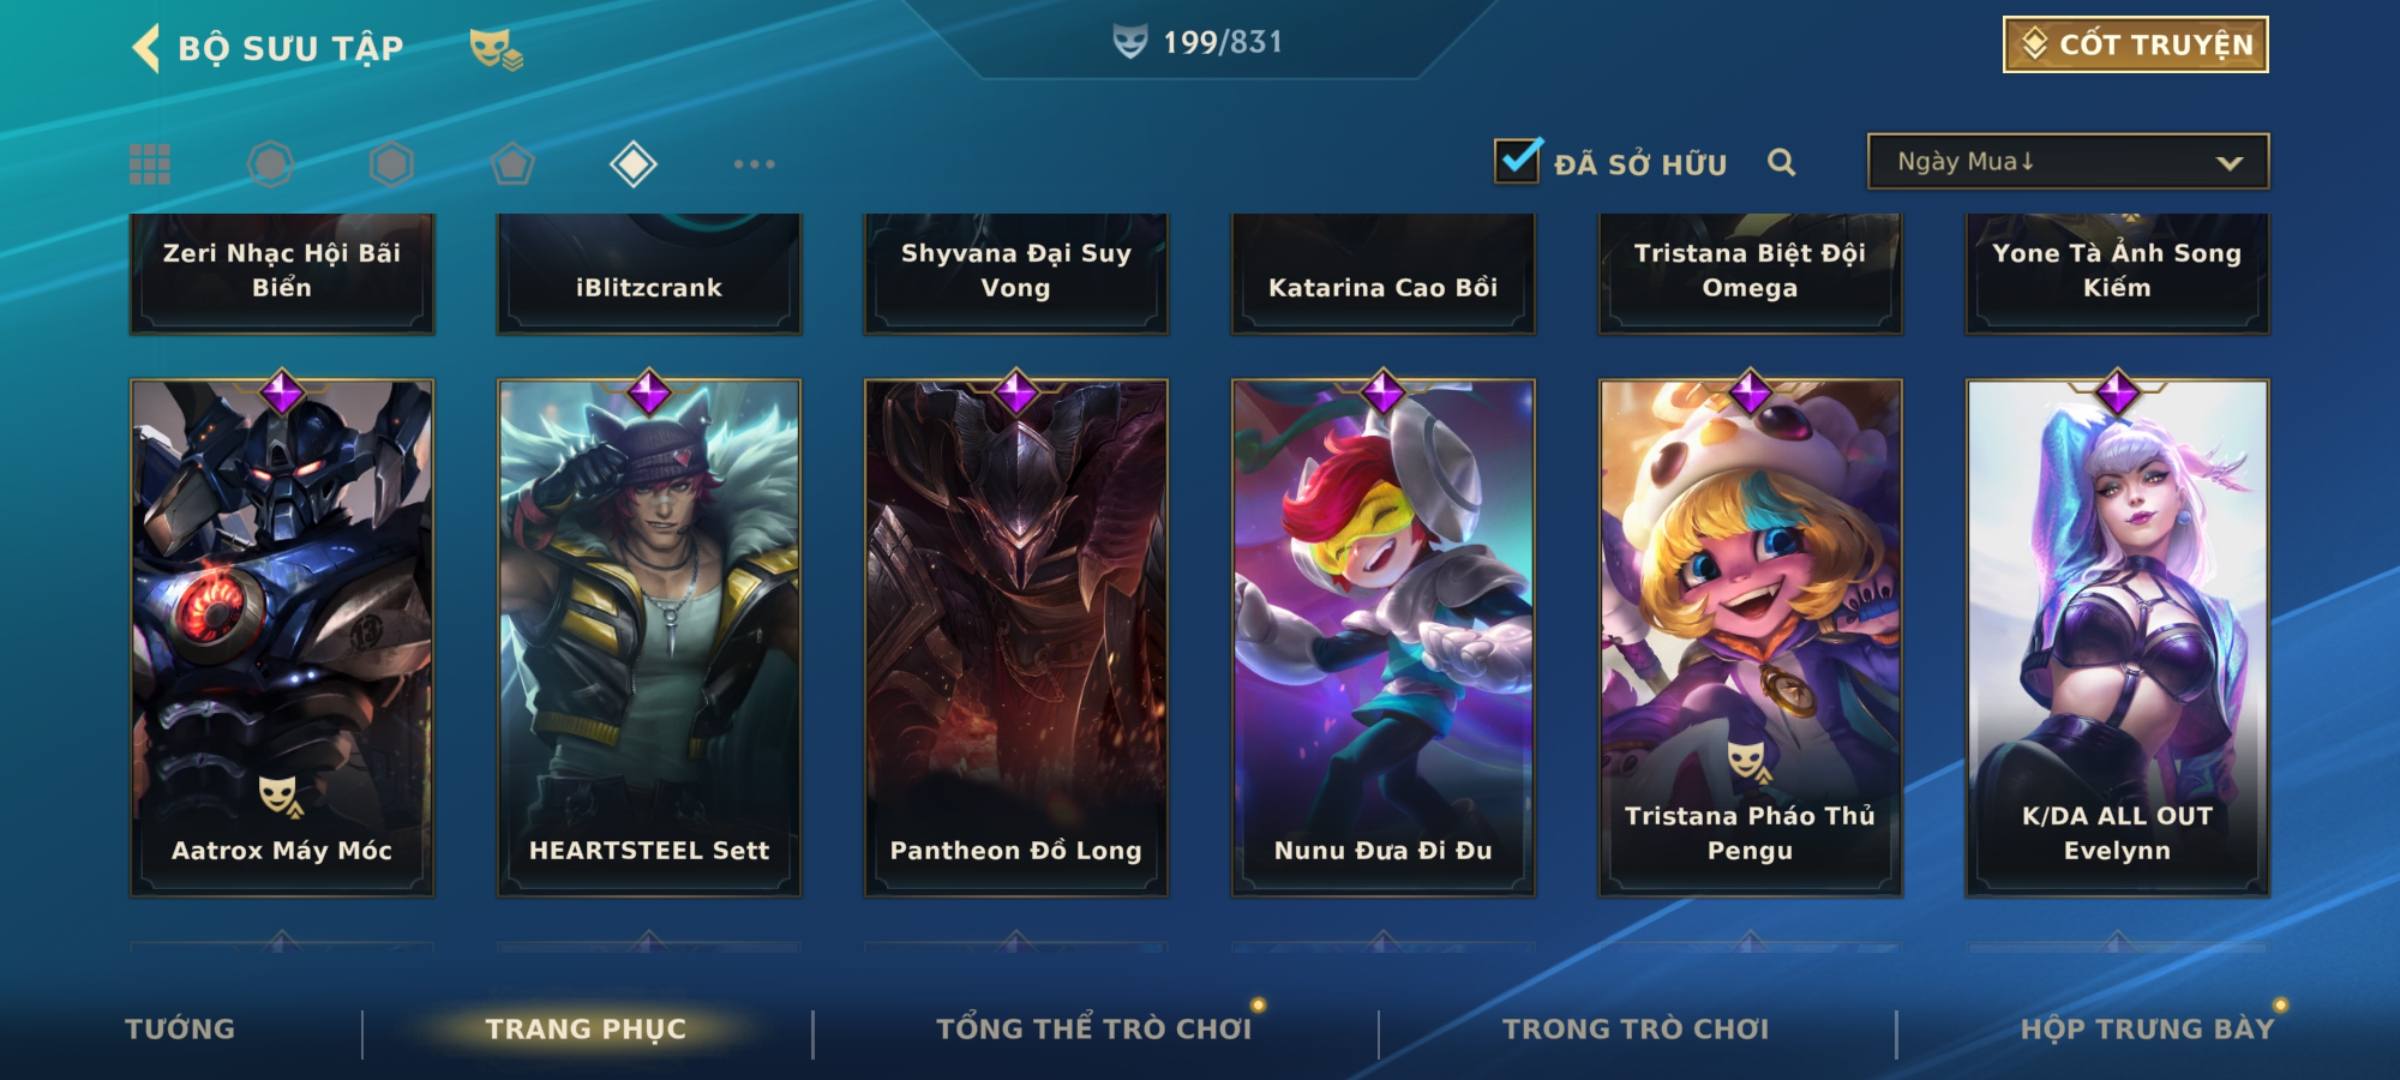Open the HEARTSTEEL Sett skin card
This screenshot has width=2400, height=1080.
[649, 637]
